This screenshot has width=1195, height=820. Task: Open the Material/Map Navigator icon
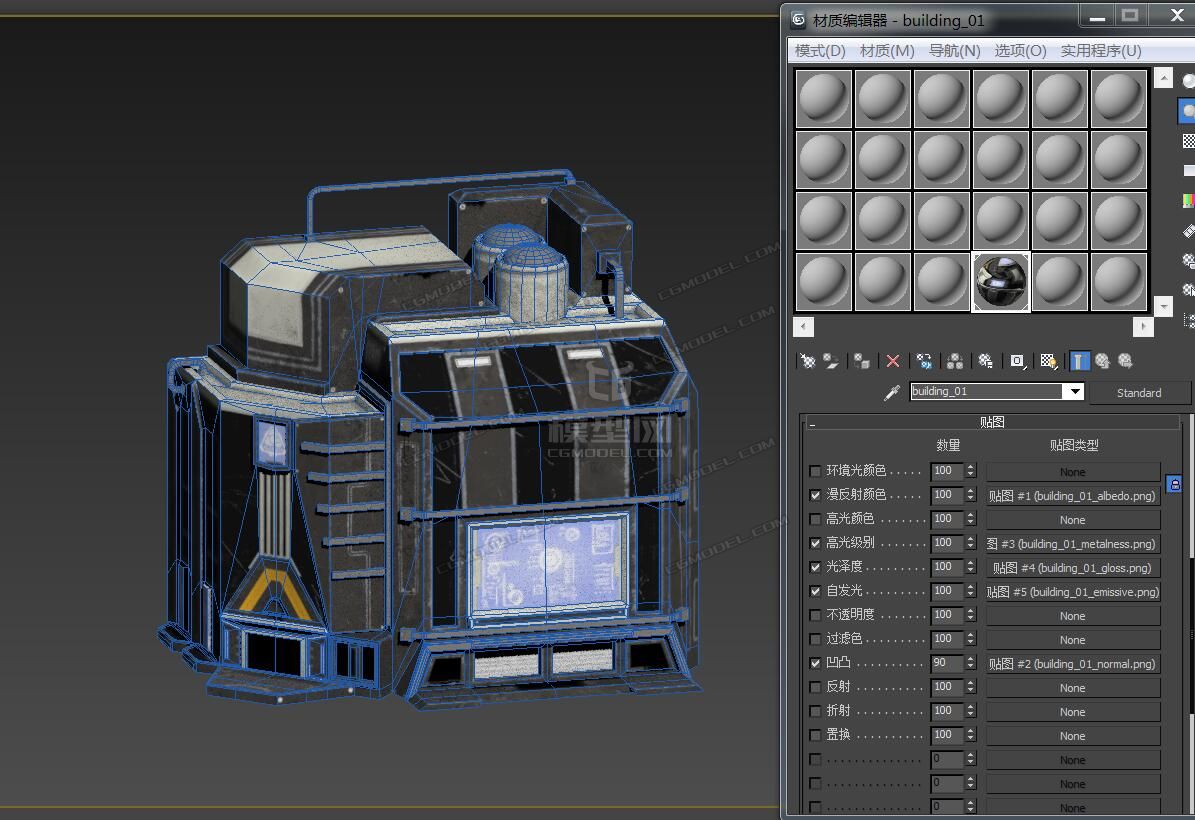point(1187,320)
